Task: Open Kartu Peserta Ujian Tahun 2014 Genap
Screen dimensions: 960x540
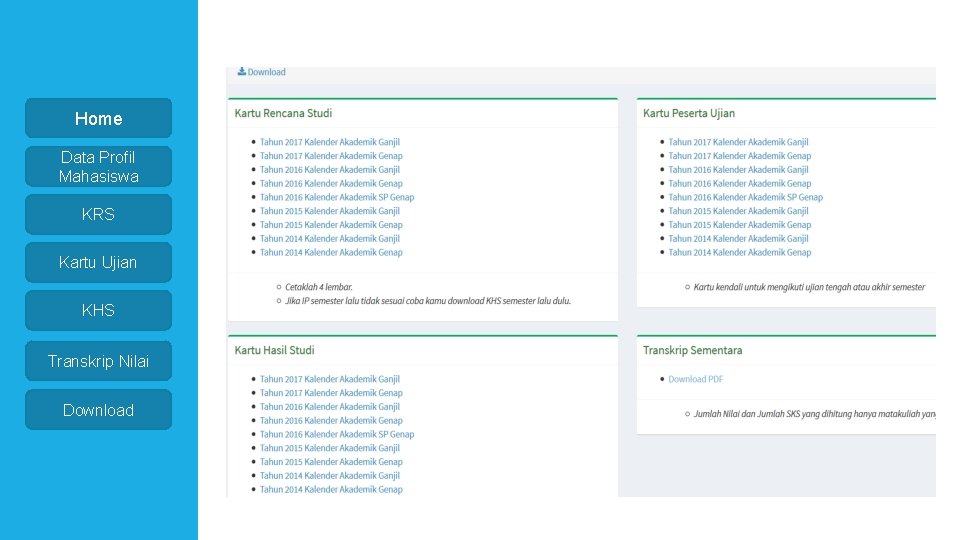Action: click(740, 252)
